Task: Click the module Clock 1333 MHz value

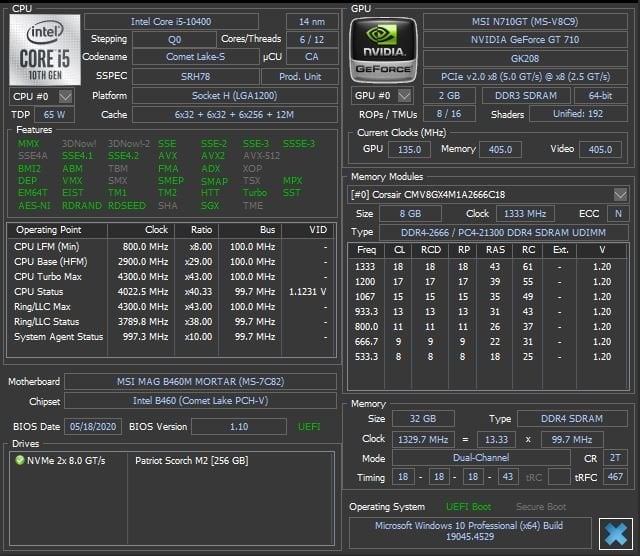Action: pos(525,214)
